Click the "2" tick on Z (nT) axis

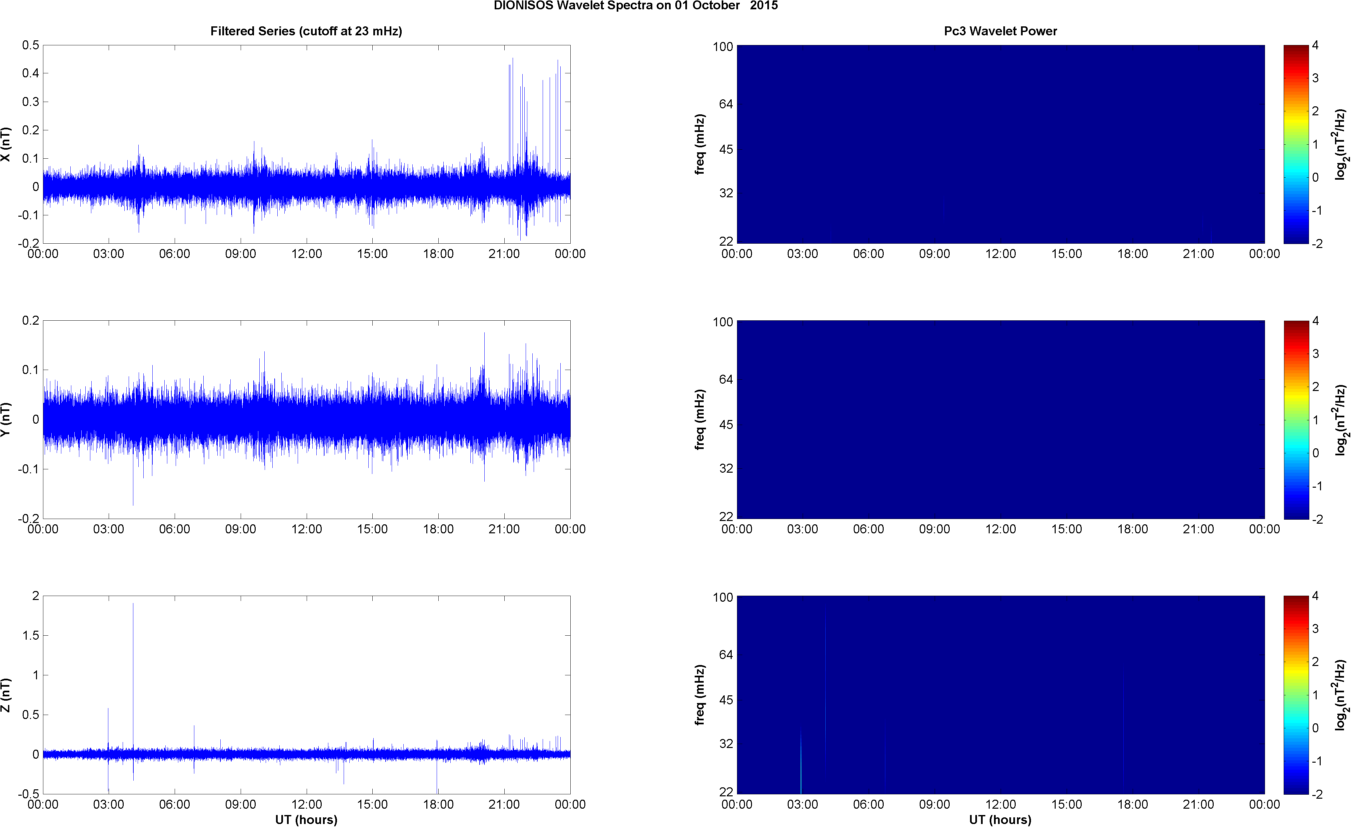coord(34,596)
